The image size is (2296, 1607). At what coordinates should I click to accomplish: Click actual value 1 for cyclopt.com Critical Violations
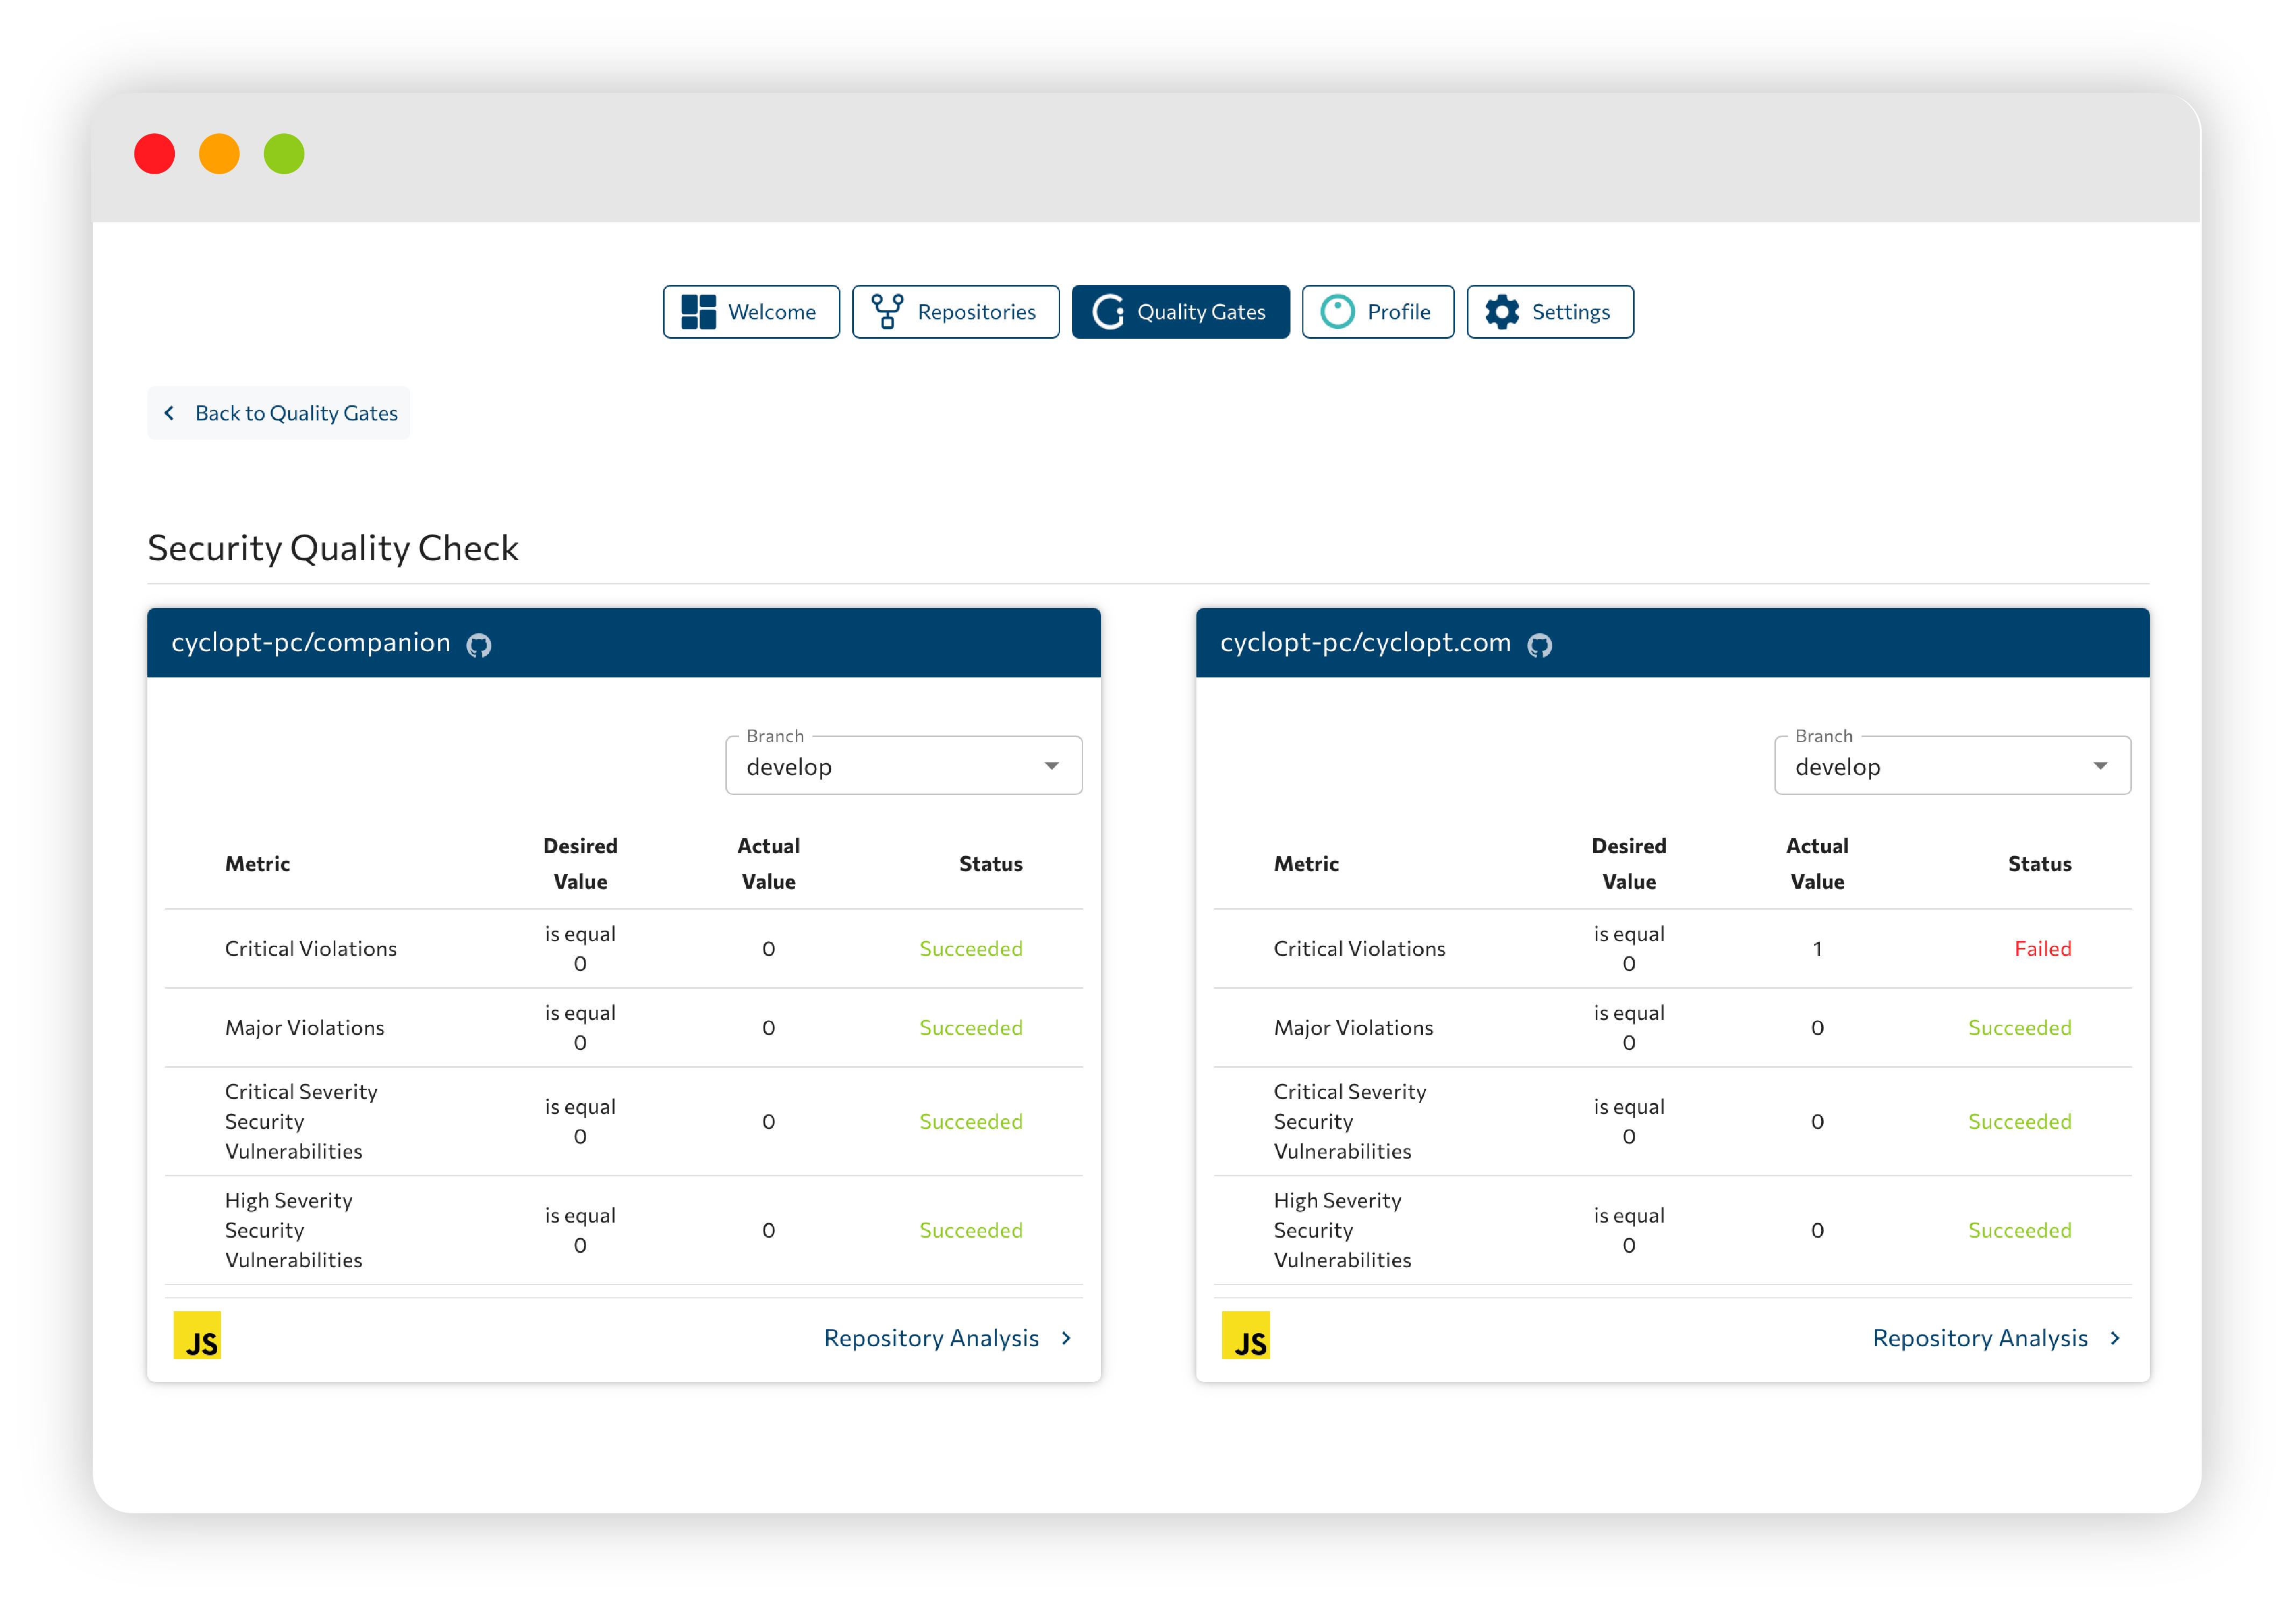1817,948
